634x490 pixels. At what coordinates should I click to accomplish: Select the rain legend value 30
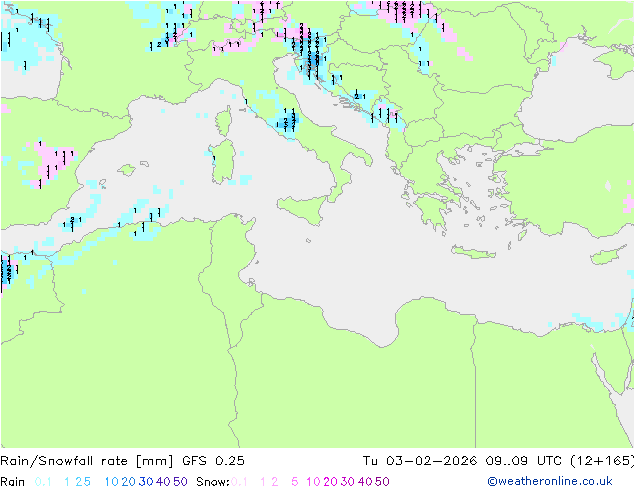pos(146,482)
